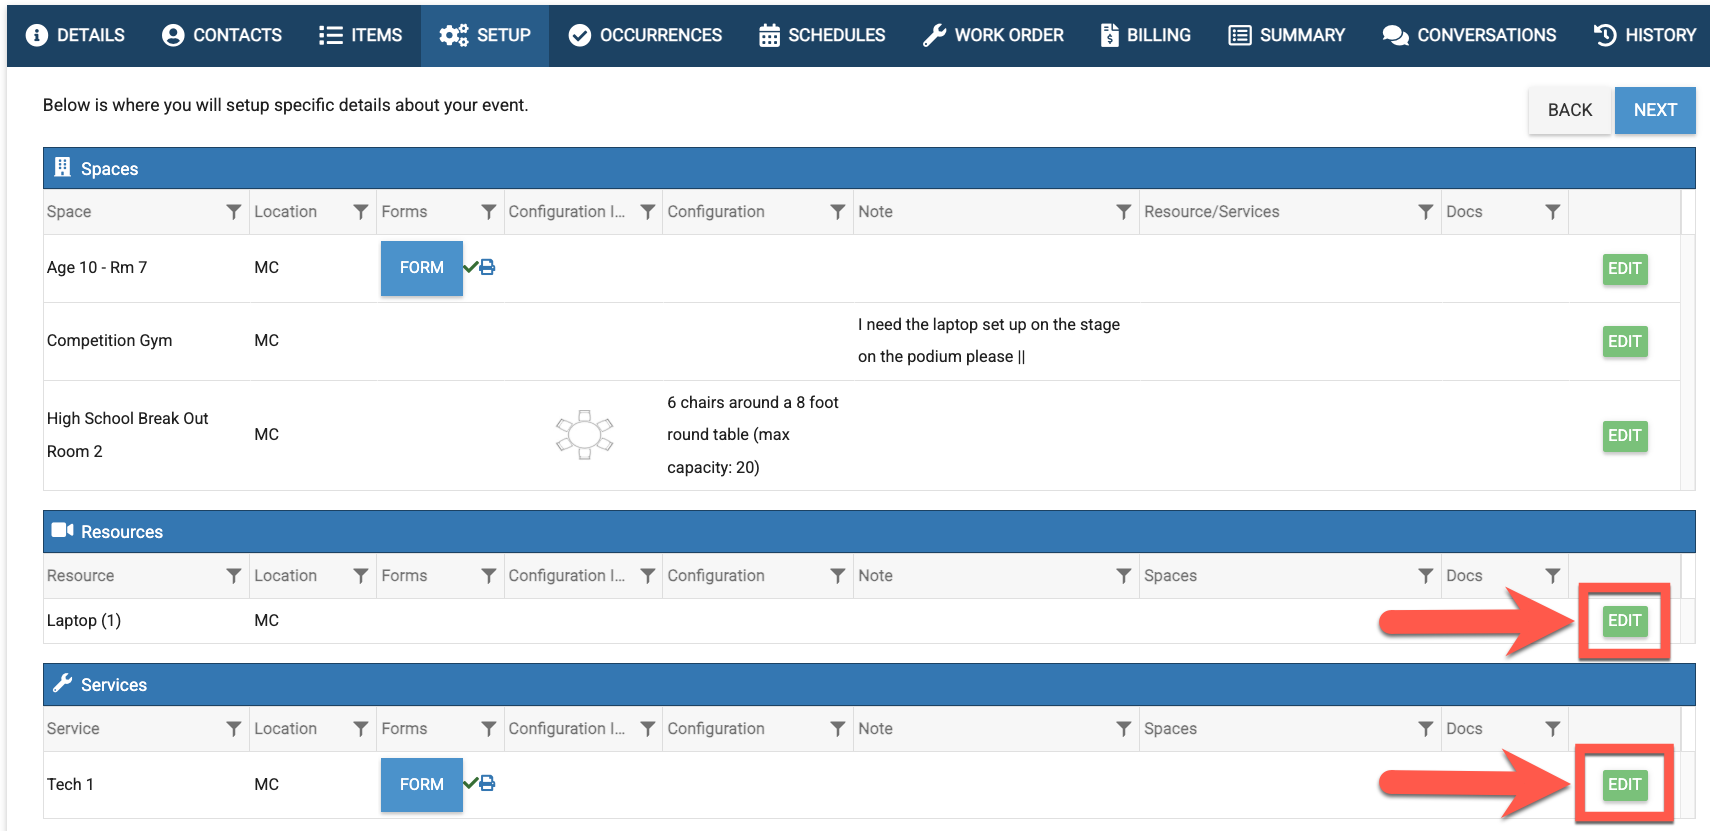This screenshot has height=831, width=1710.
Task: View the Summary tab
Action: pyautogui.click(x=1287, y=35)
